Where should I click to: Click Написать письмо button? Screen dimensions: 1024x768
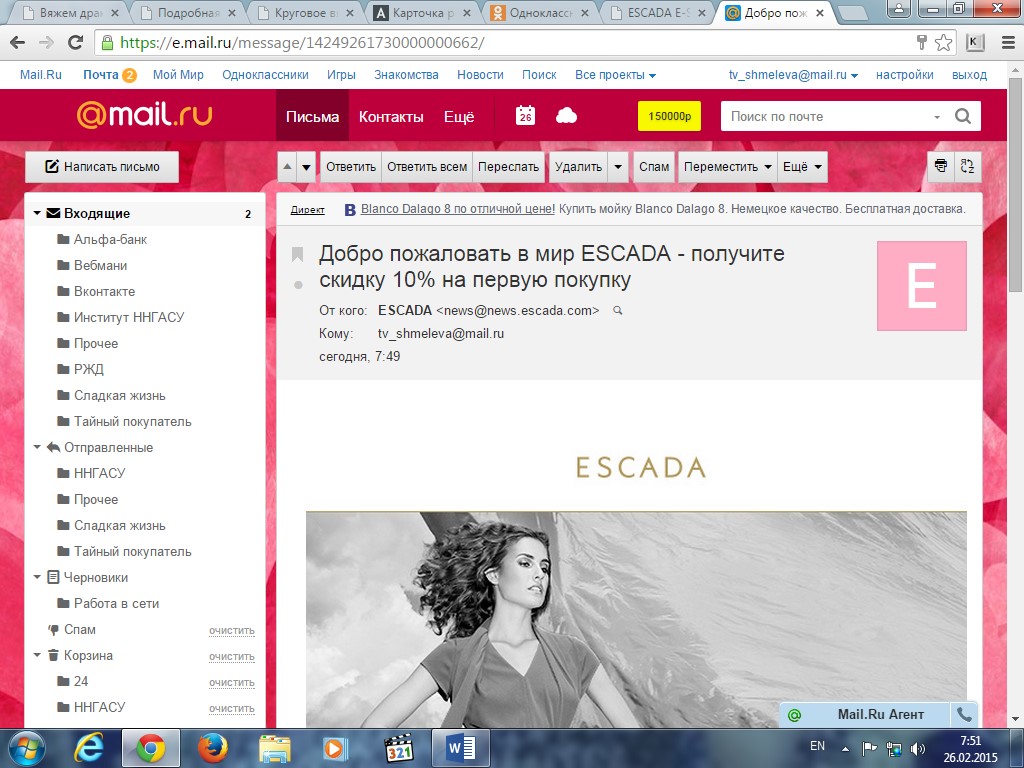[102, 167]
